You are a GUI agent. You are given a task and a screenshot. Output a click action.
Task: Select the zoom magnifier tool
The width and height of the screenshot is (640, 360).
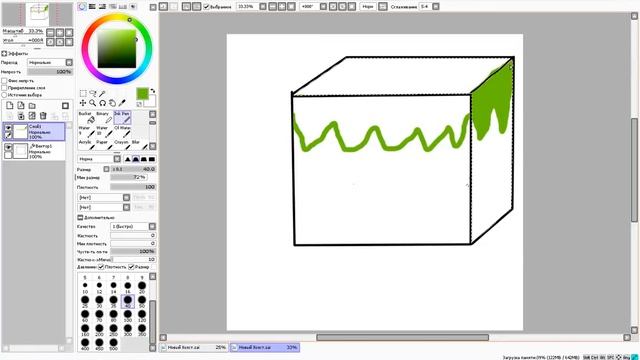[93, 103]
